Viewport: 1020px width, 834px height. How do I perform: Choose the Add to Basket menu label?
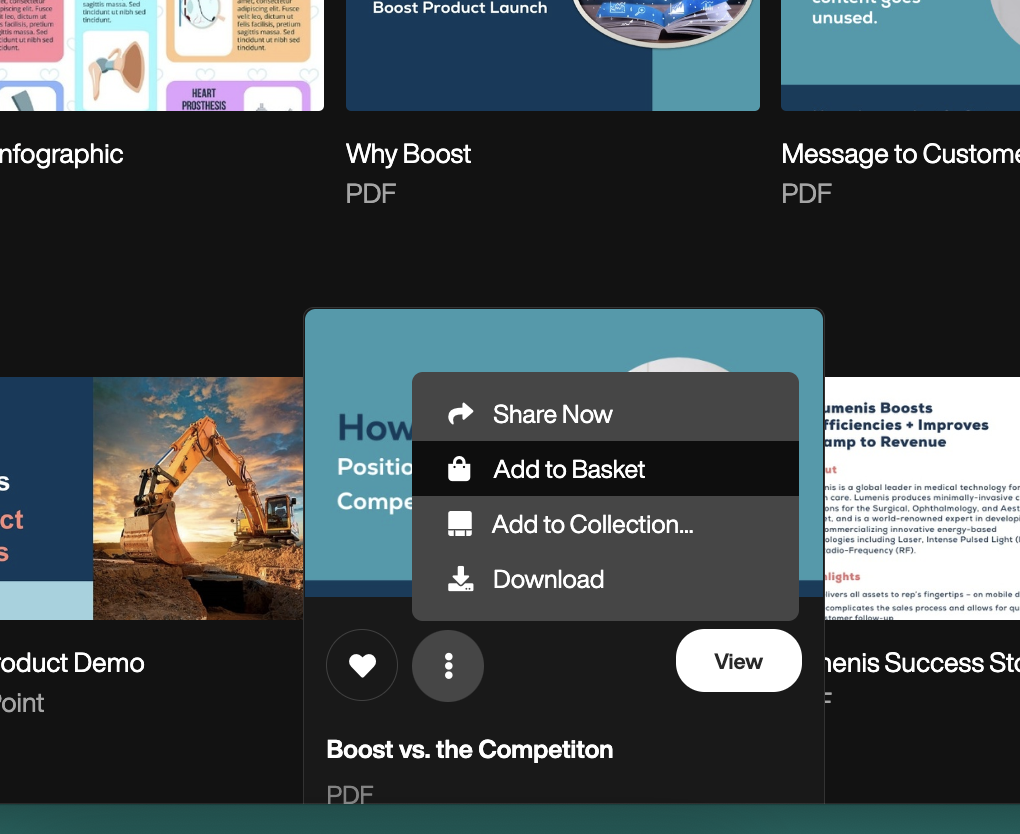click(x=569, y=469)
